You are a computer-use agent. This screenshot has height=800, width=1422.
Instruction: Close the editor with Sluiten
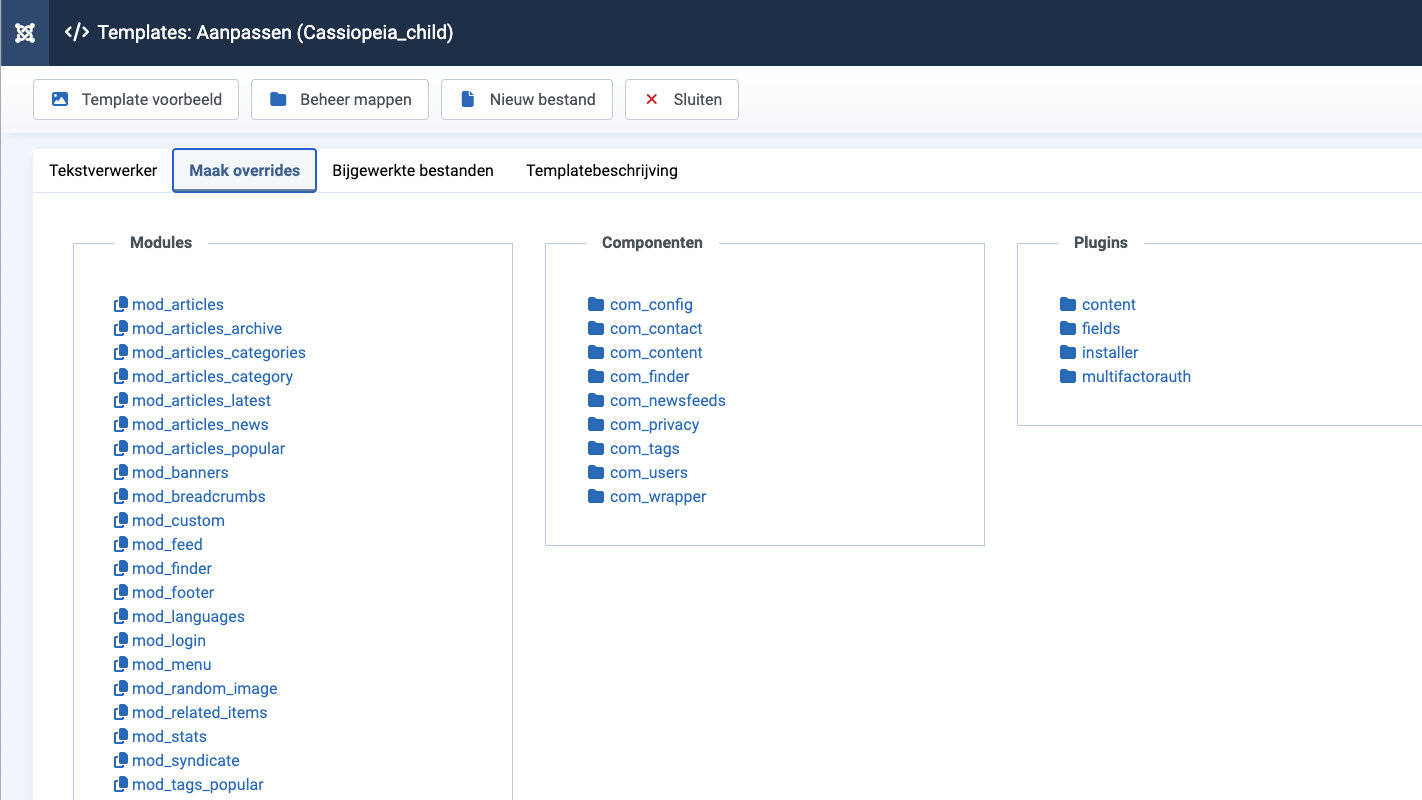[x=681, y=99]
